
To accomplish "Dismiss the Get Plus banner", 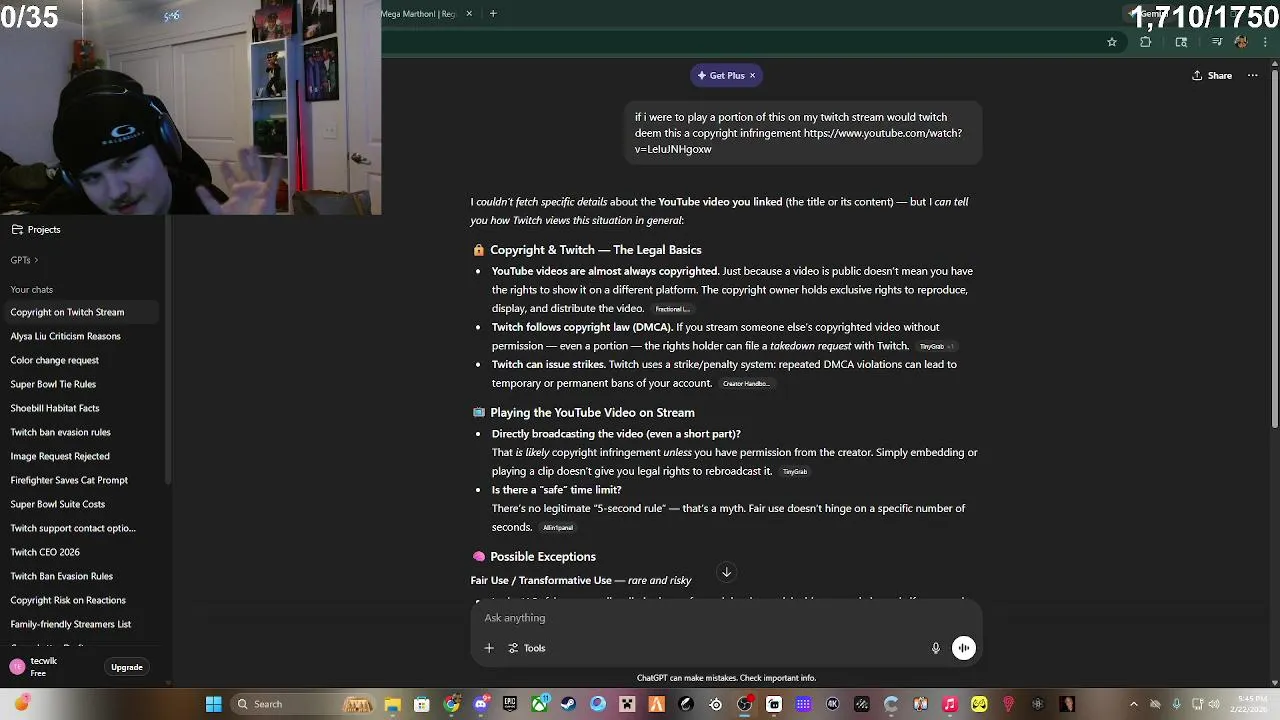I will click(x=752, y=75).
